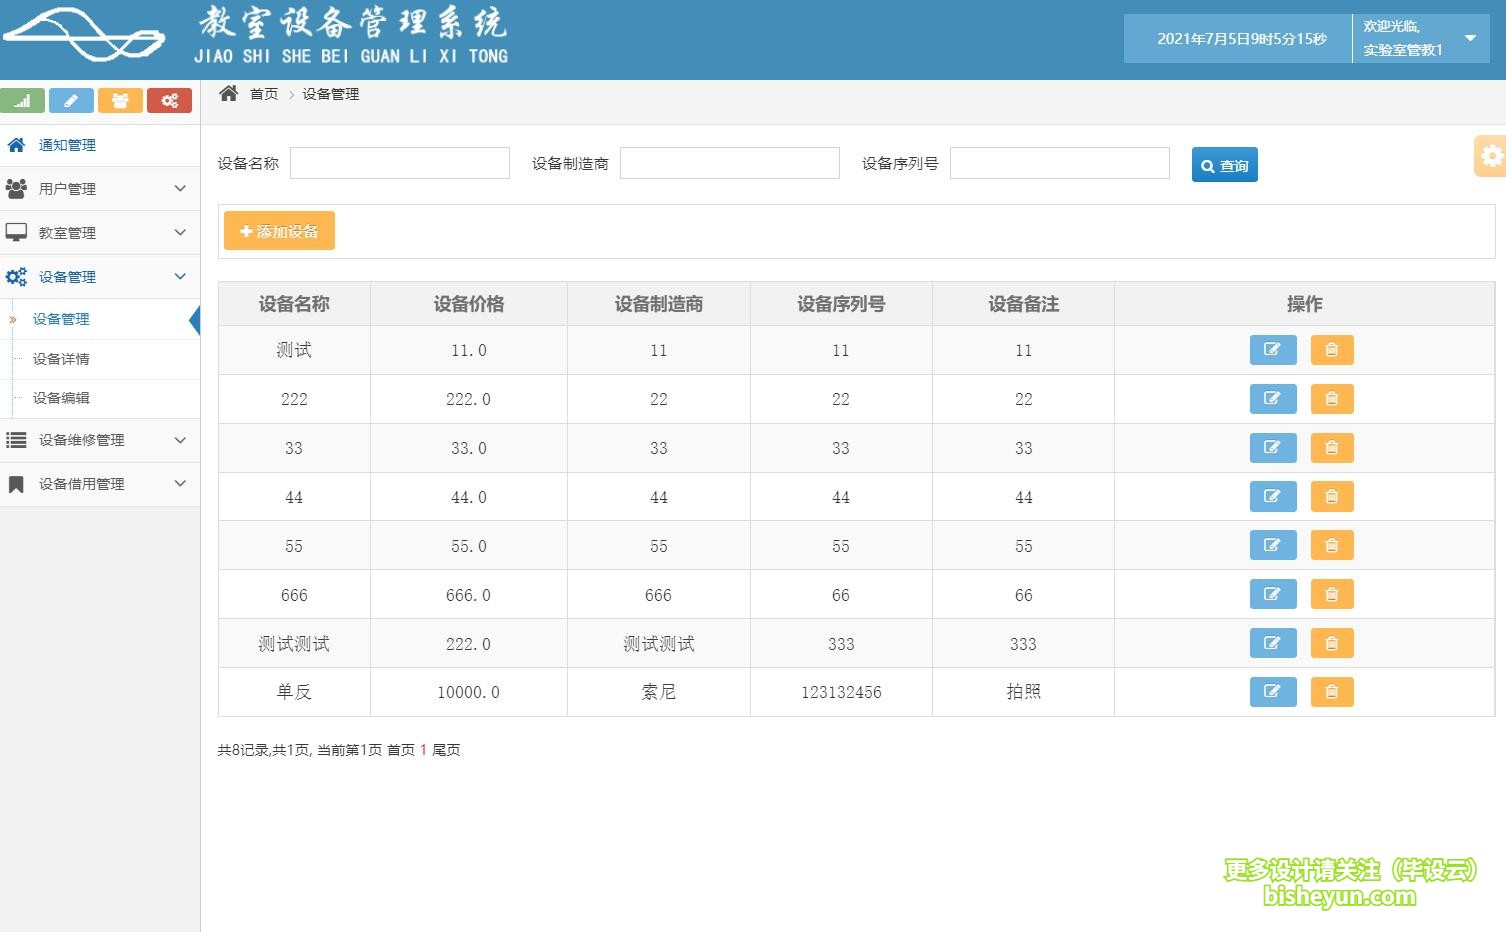Click inside the 设备序列号 search field
1506x932 pixels.
[1059, 163]
